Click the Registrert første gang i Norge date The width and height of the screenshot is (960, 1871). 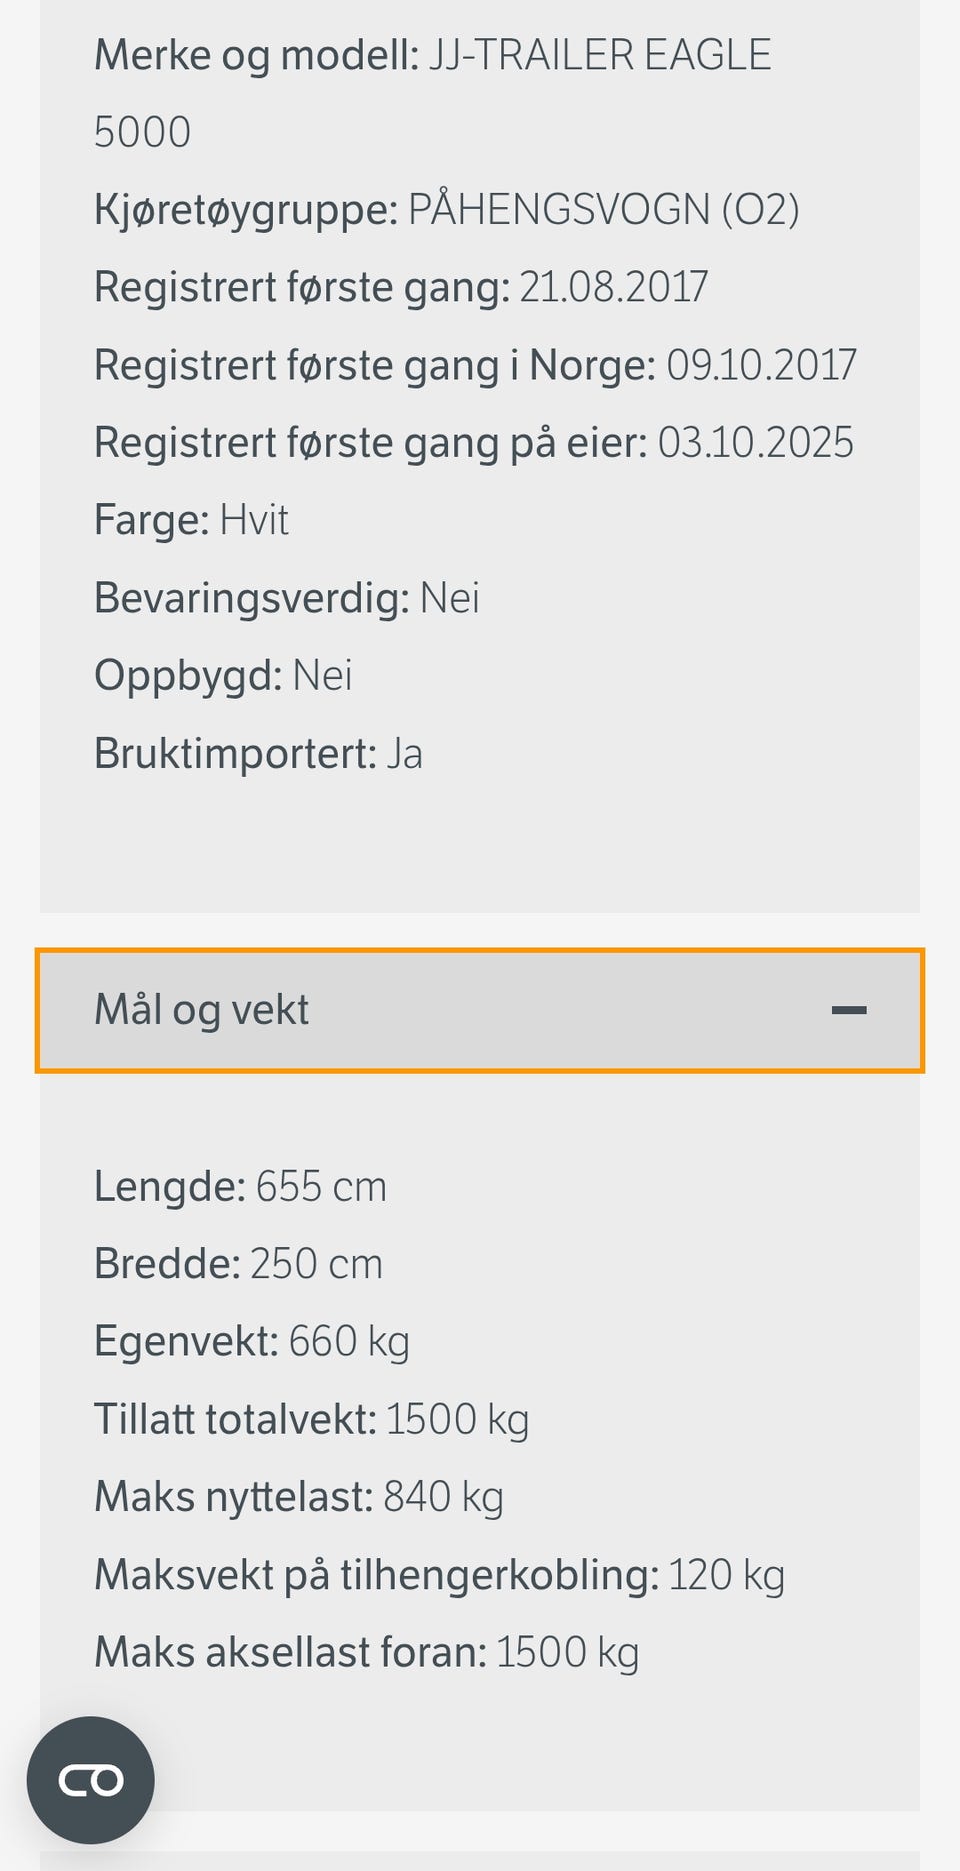[760, 364]
